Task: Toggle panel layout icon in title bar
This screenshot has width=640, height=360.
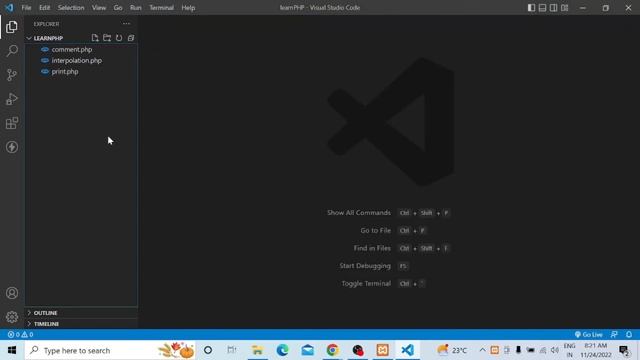Action: 542,8
